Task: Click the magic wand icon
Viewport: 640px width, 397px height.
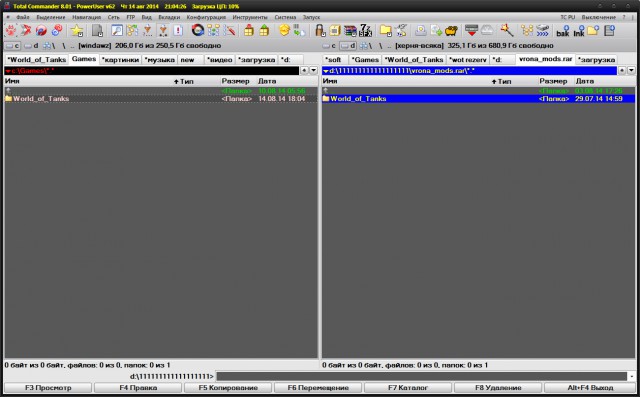Action: 507,31
